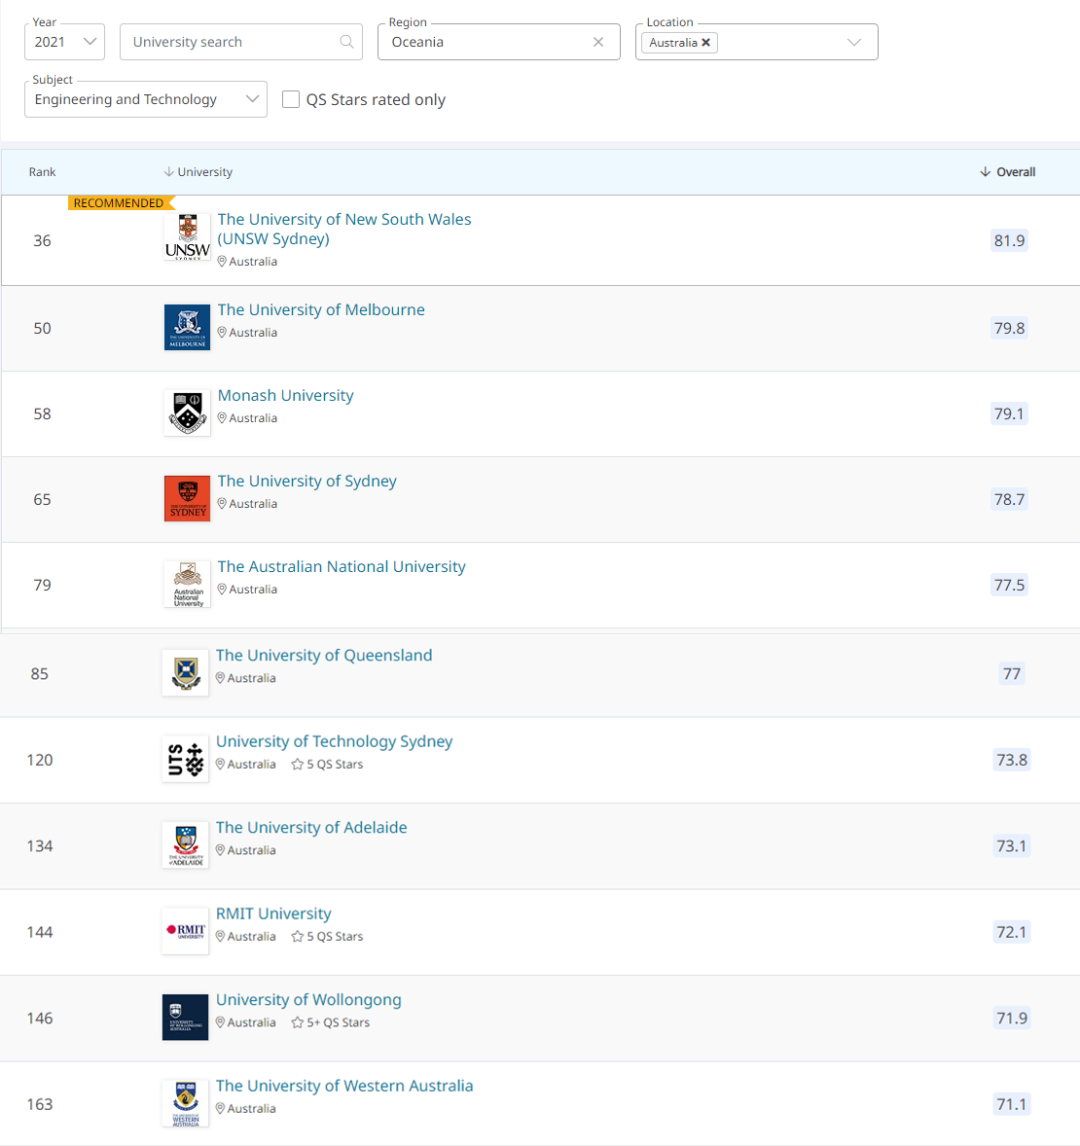Click location pin under University of Queensland
The height and width of the screenshot is (1146, 1080).
tap(221, 678)
